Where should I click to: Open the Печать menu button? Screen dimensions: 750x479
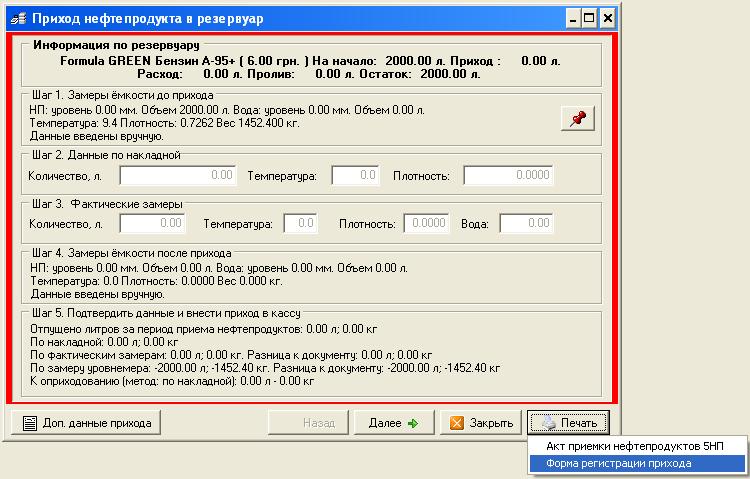pos(568,423)
